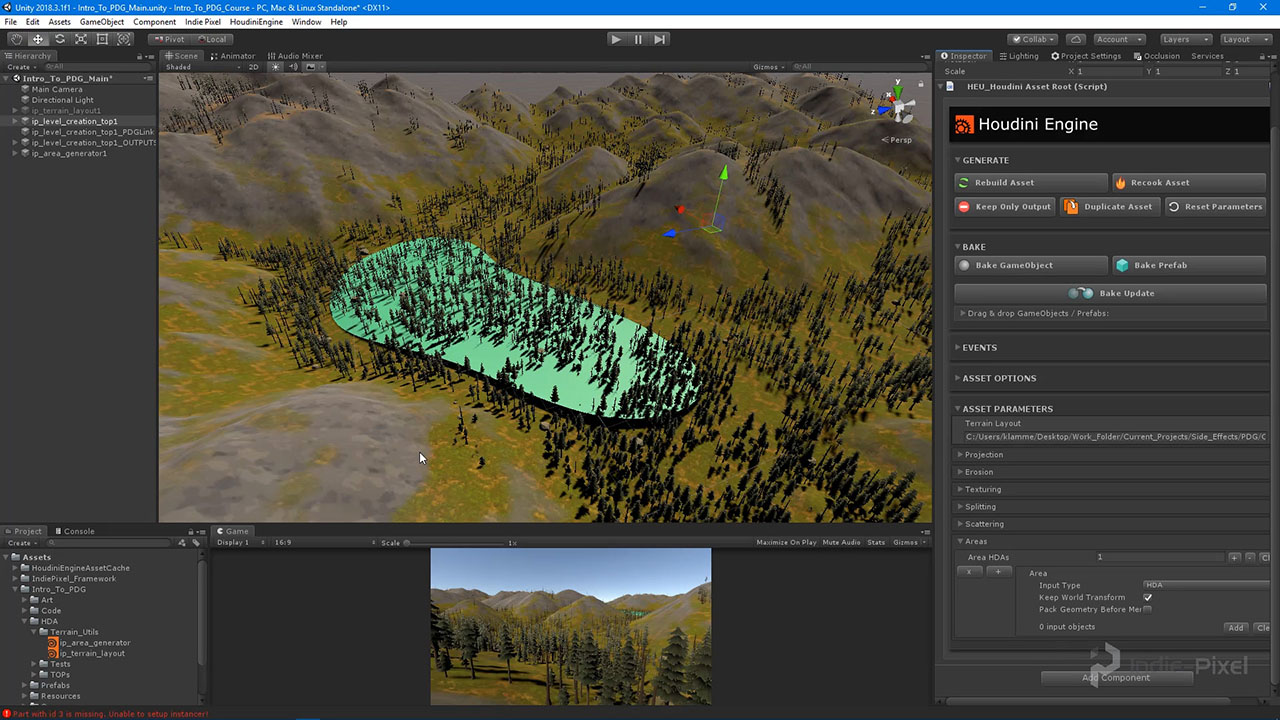Toggle Keep World Transform checkbox
The image size is (1280, 720).
click(1148, 597)
